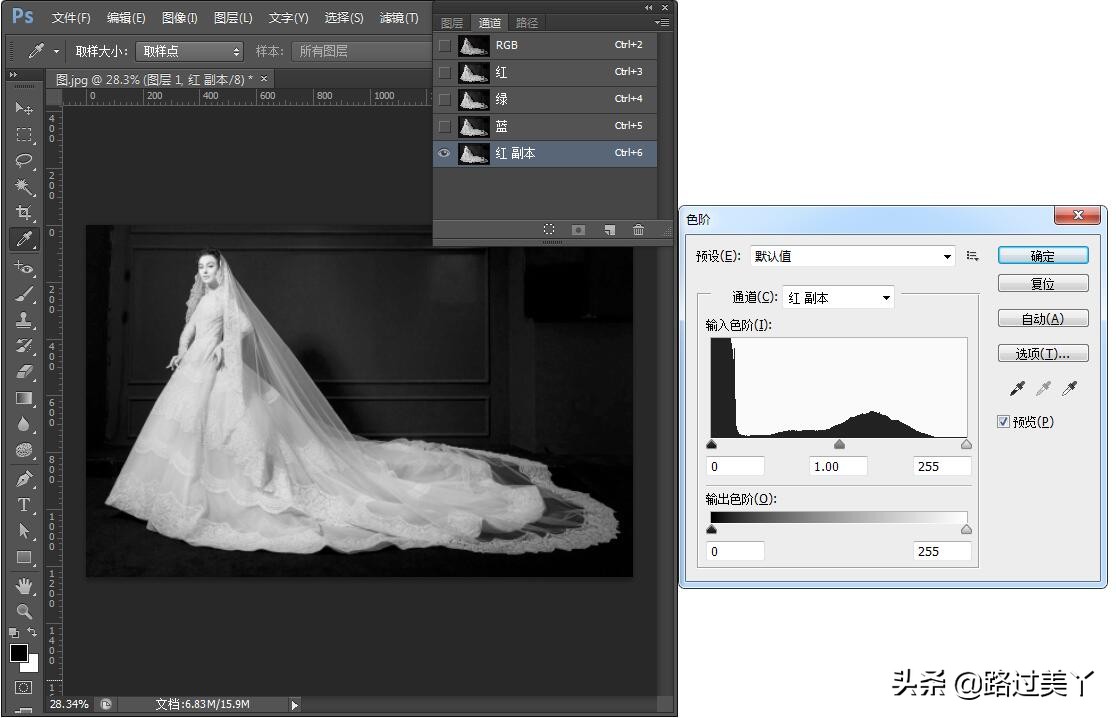Switch to the 路径 panel tab
The image size is (1116, 718).
click(527, 23)
